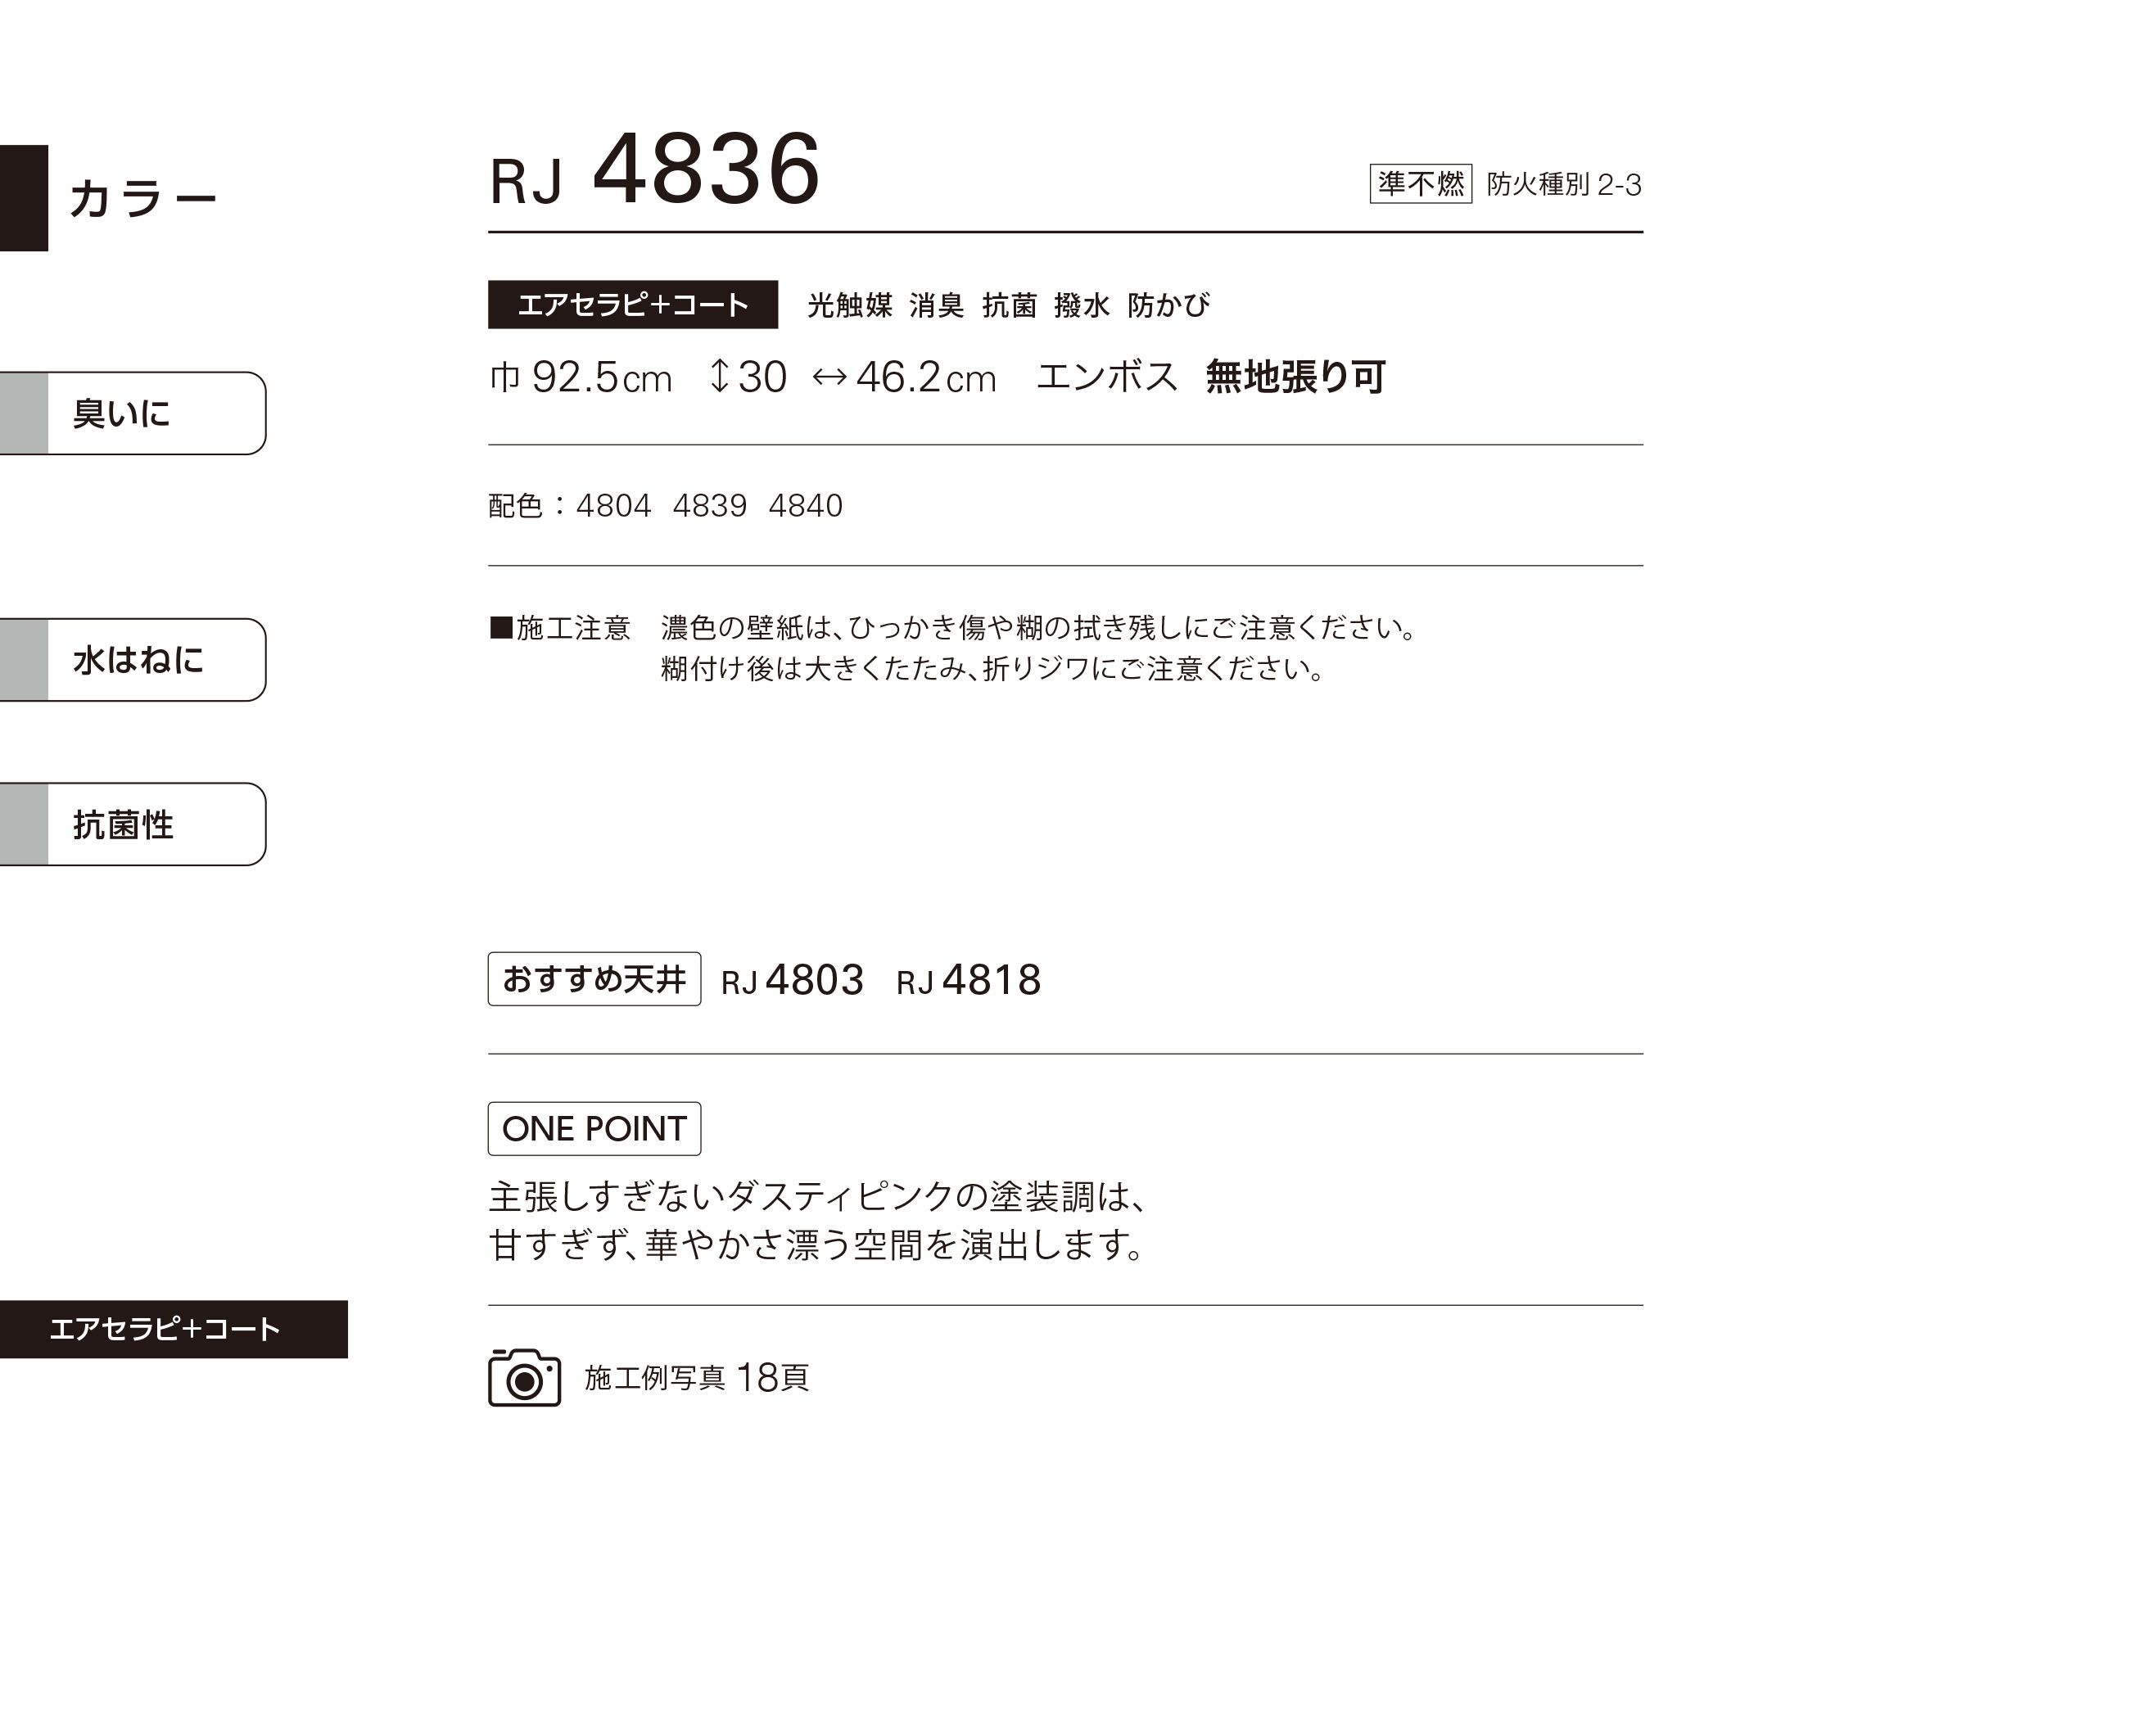Open color match number 4839
The width and height of the screenshot is (2156, 1721).
pyautogui.click(x=709, y=506)
